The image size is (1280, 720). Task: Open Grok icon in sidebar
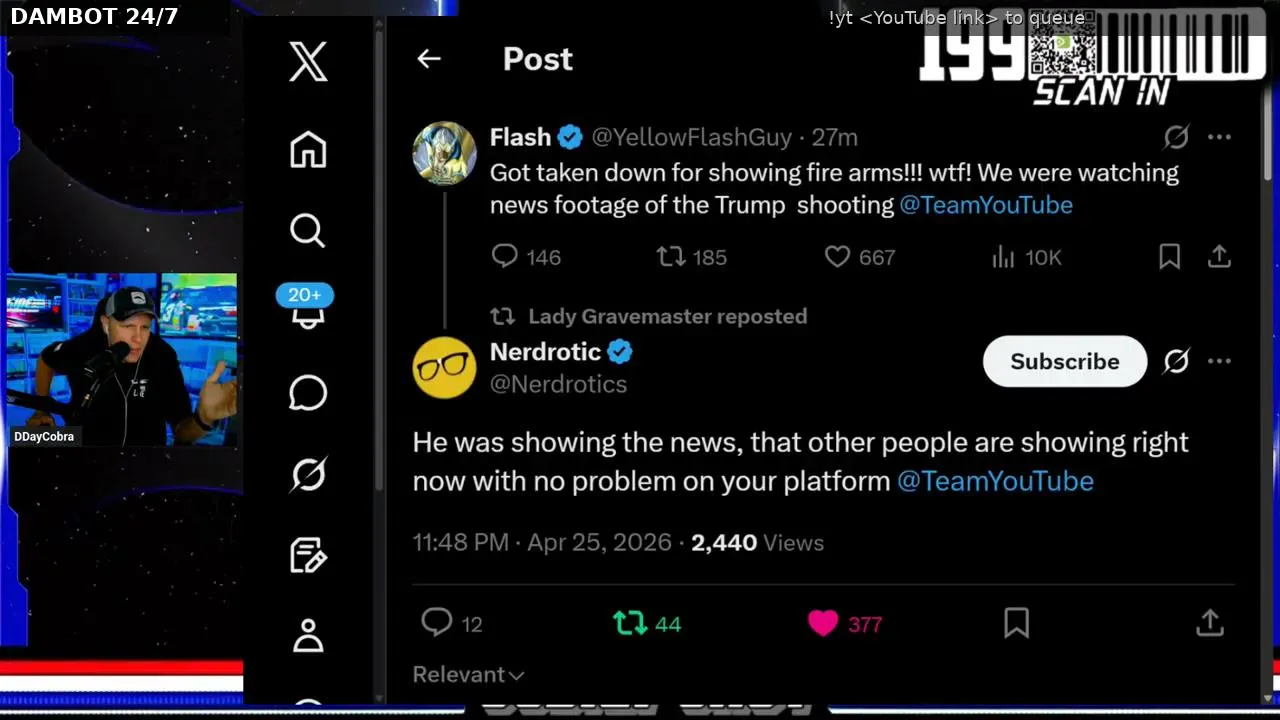tap(308, 474)
